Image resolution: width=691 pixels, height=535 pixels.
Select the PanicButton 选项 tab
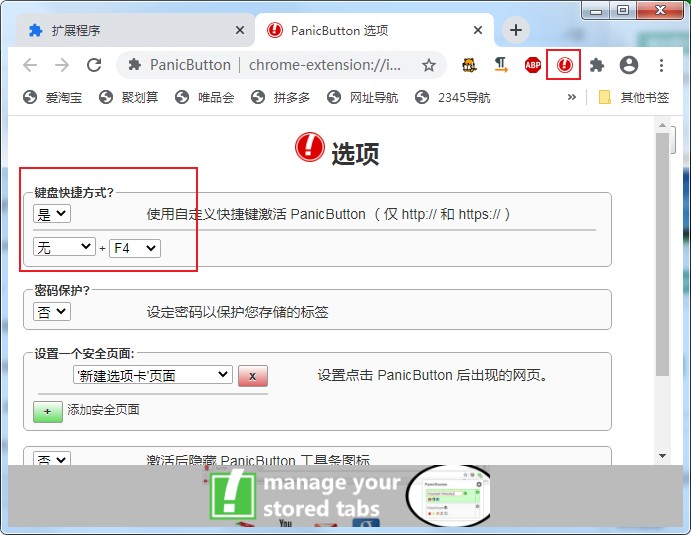pyautogui.click(x=375, y=30)
